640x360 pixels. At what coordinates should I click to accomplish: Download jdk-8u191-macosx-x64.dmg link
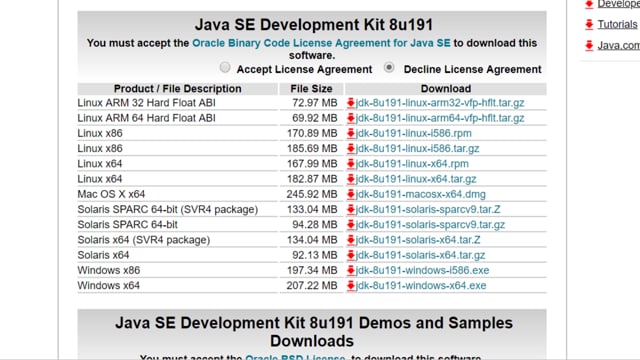421,194
